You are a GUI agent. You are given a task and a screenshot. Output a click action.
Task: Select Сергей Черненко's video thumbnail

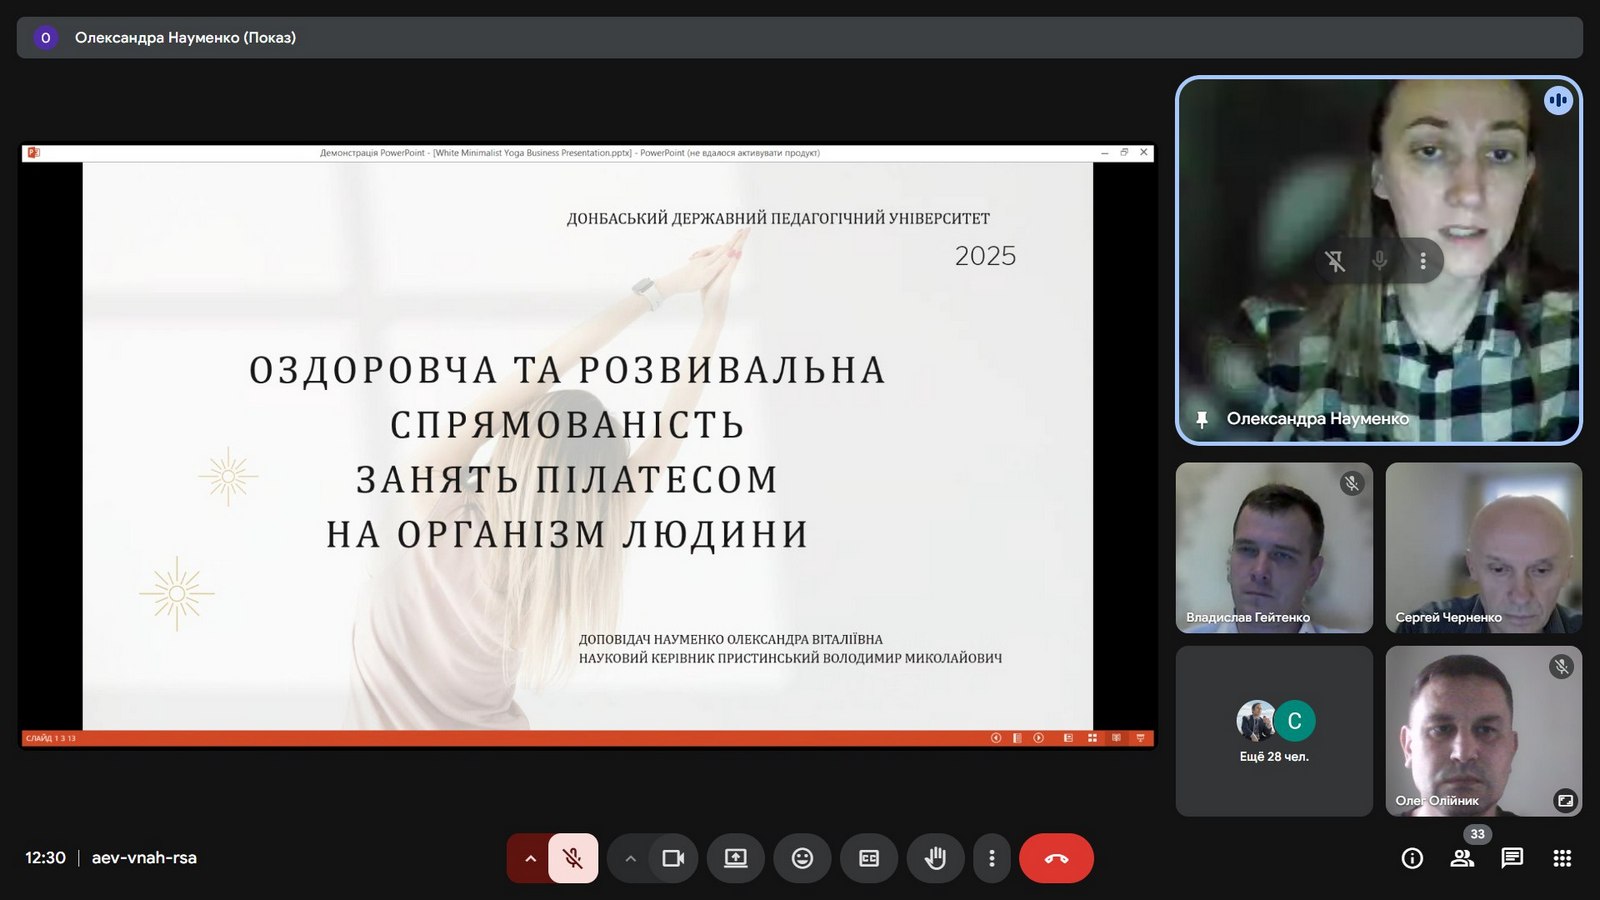[1483, 547]
